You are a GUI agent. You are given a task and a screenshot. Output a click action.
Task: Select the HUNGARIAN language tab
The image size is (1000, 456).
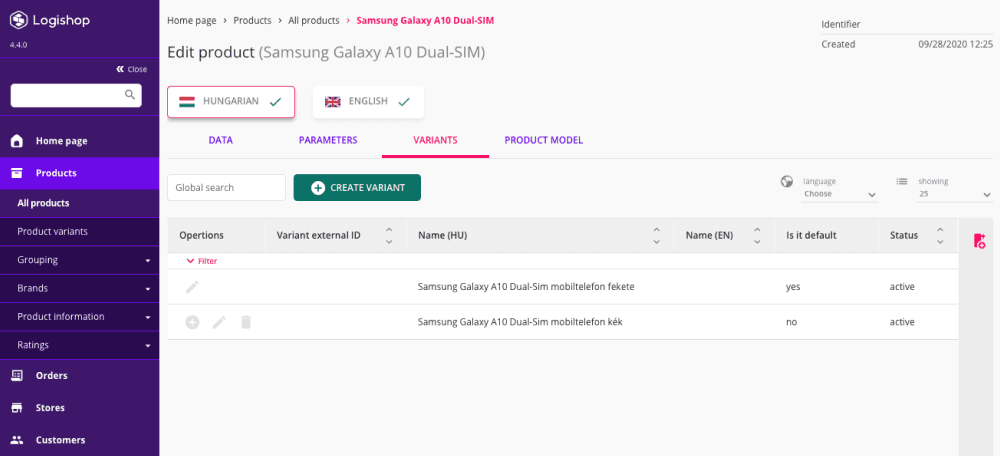point(231,101)
